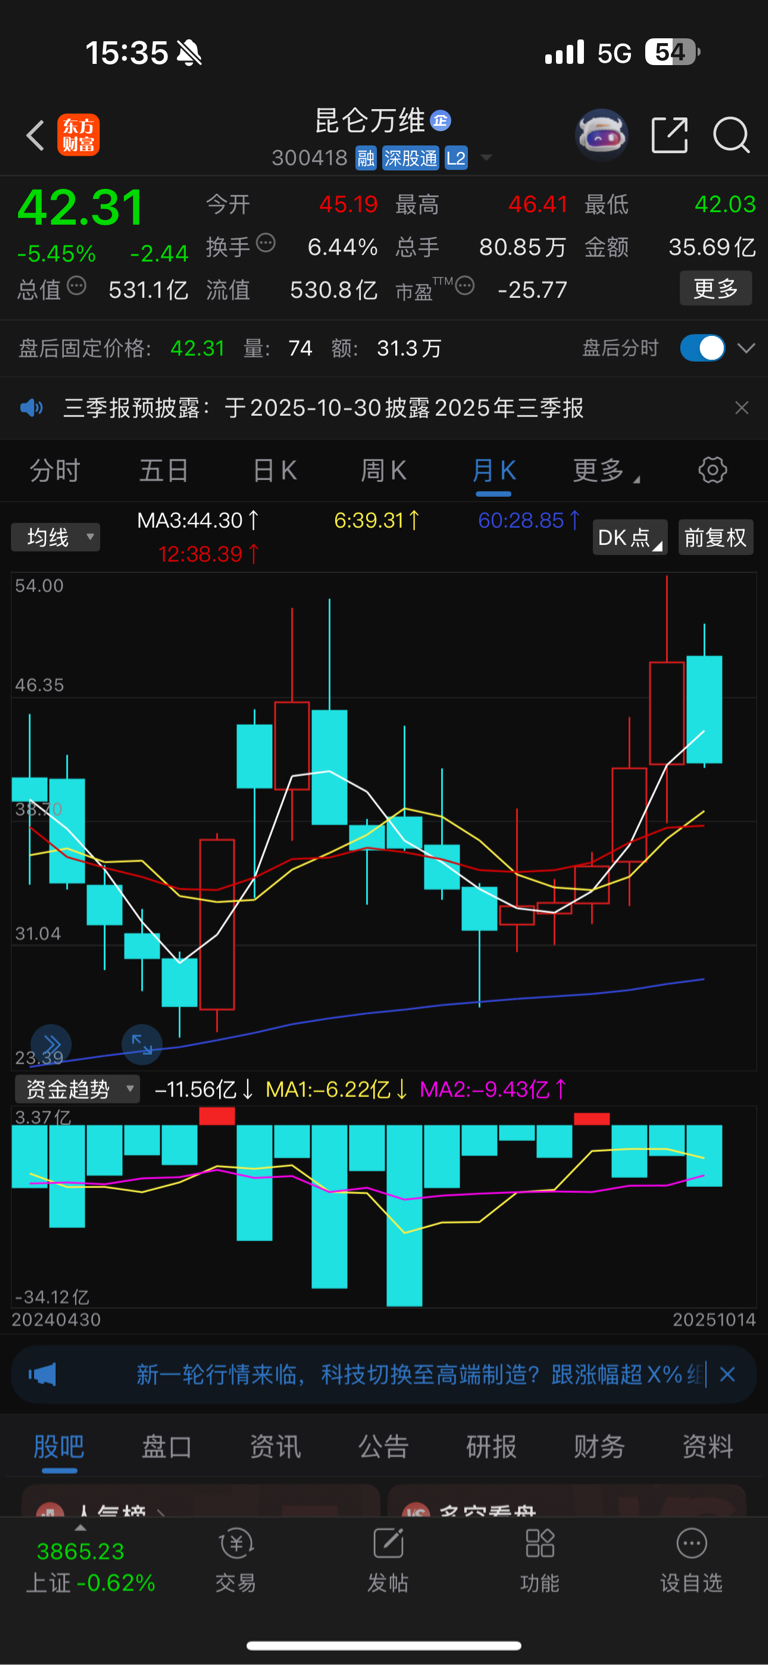The image size is (768, 1665).
Task: Tap the 交易 trade icon
Action: click(236, 1560)
